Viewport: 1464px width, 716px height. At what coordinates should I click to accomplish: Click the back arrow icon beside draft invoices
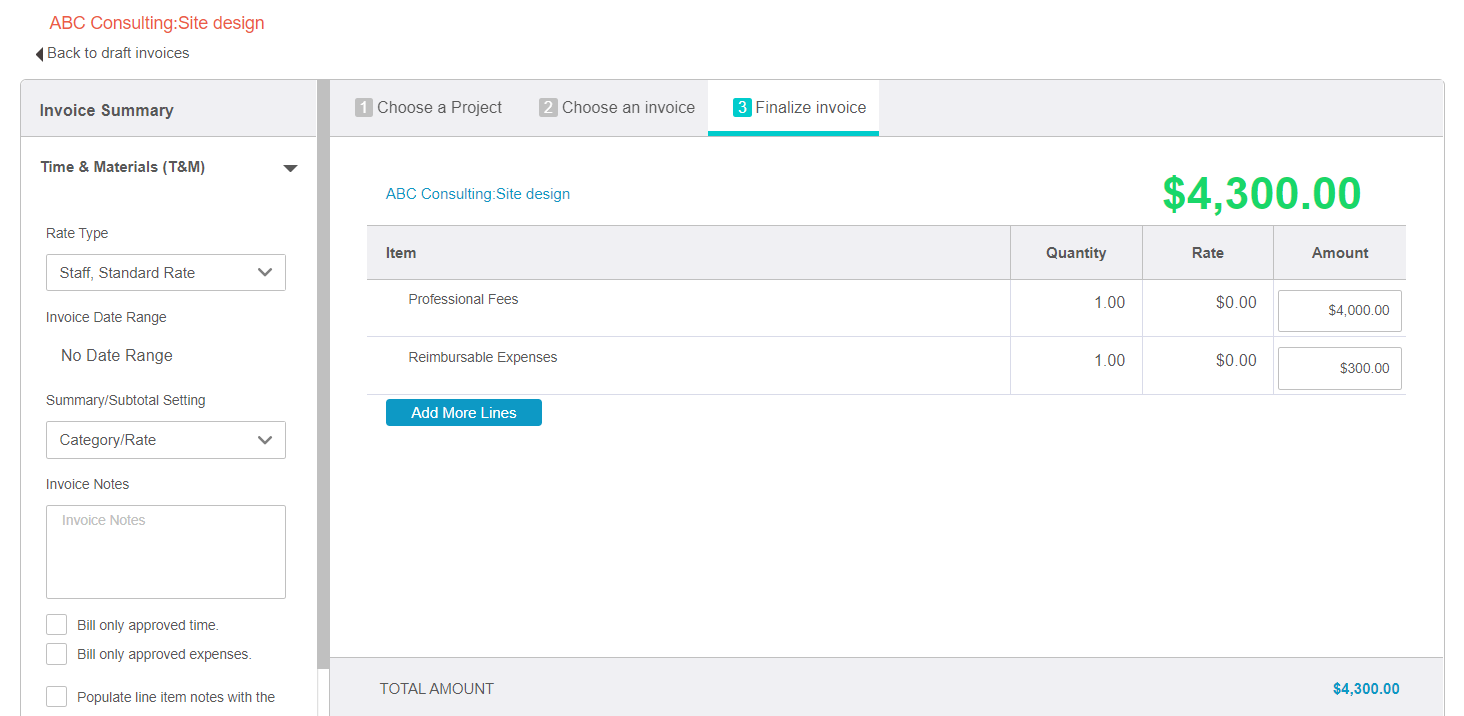click(x=39, y=54)
